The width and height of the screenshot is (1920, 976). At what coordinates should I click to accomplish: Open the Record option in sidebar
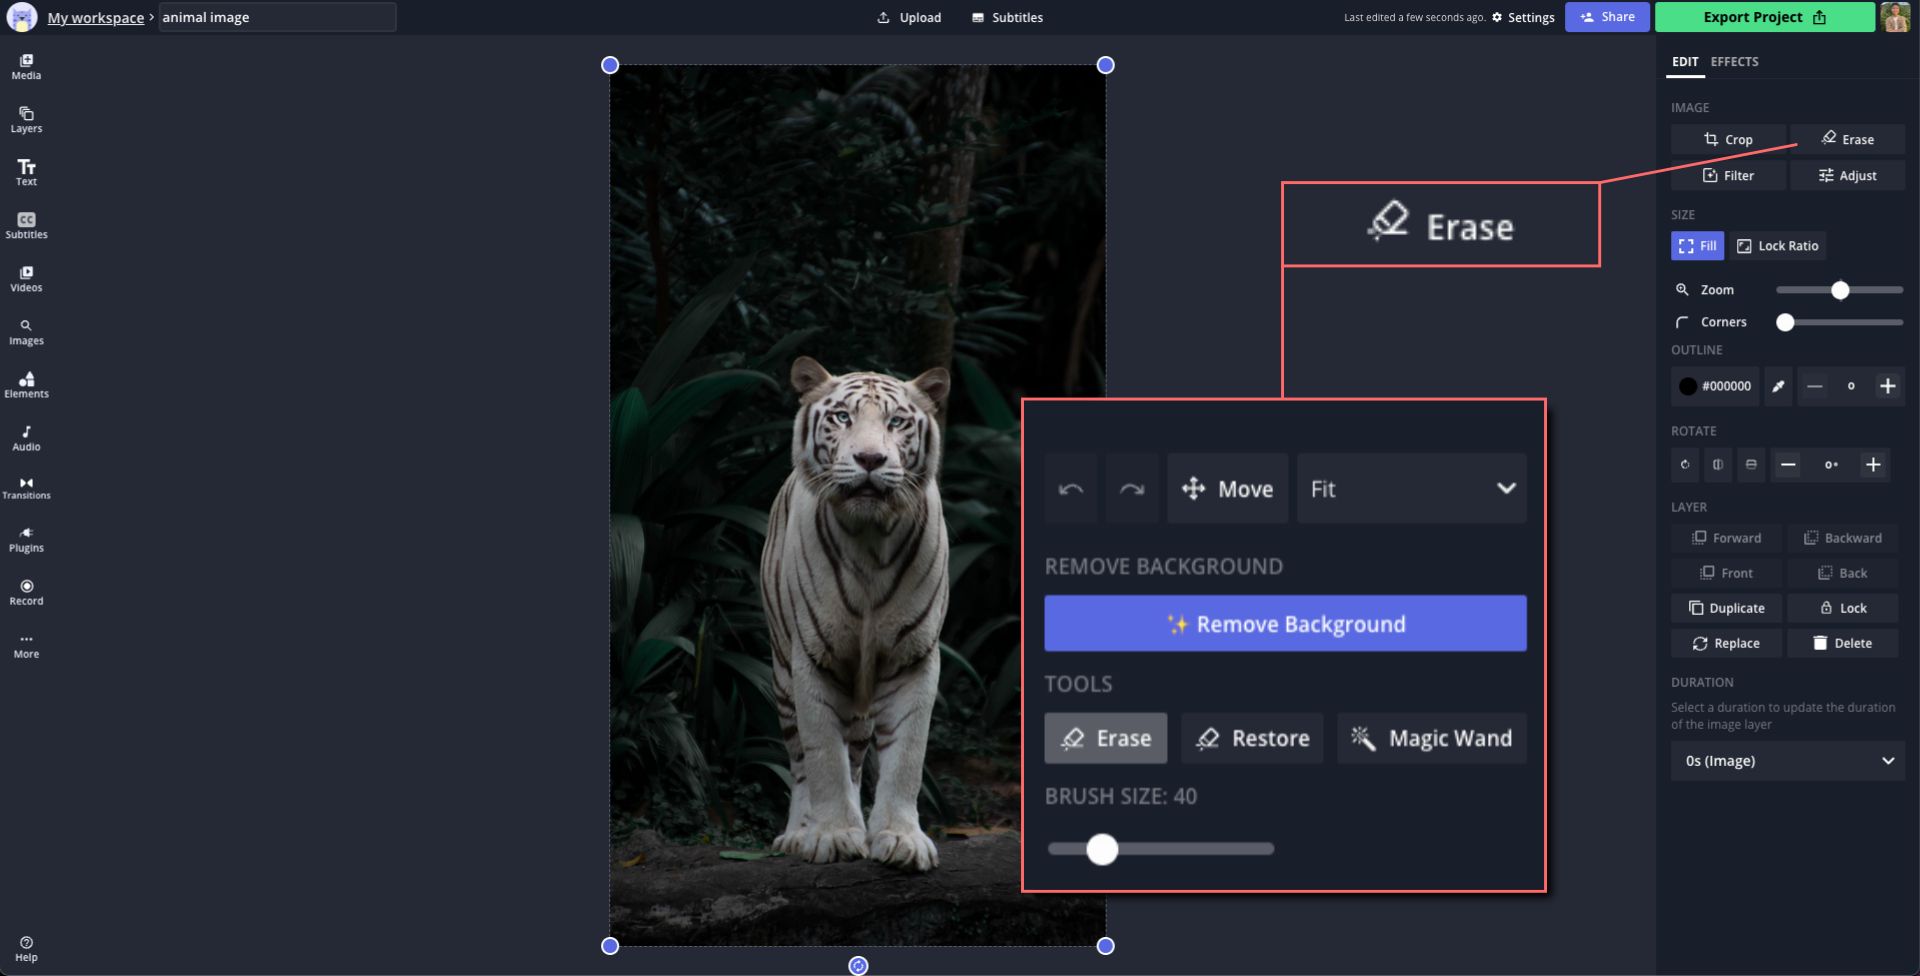(26, 592)
